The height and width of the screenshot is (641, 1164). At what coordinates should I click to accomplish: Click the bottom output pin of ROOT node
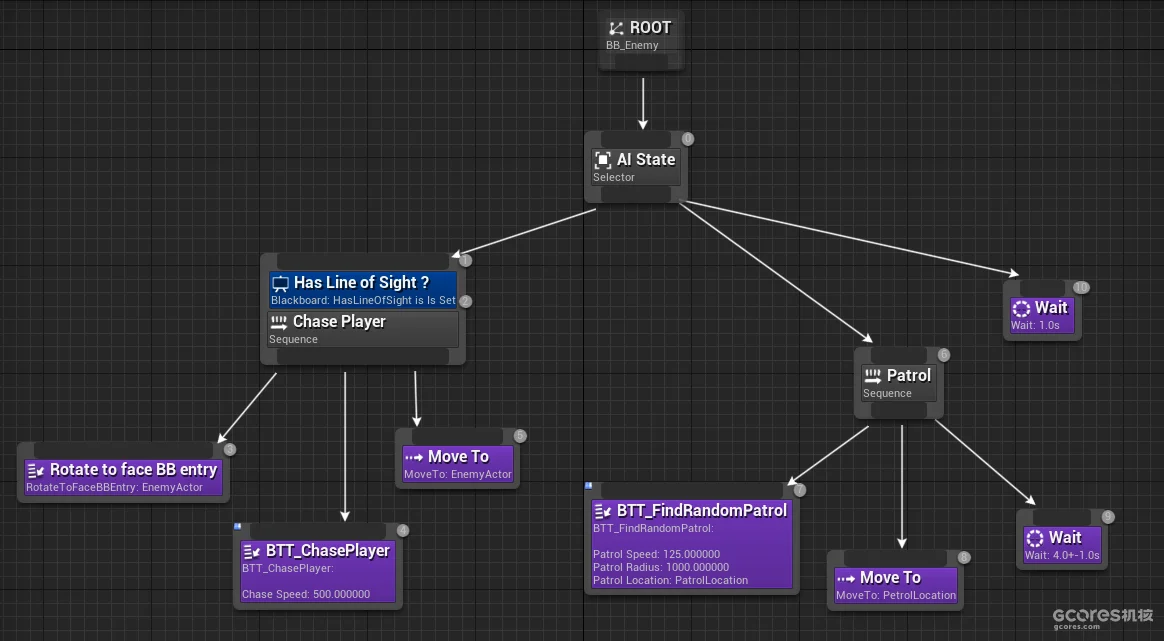pos(642,62)
